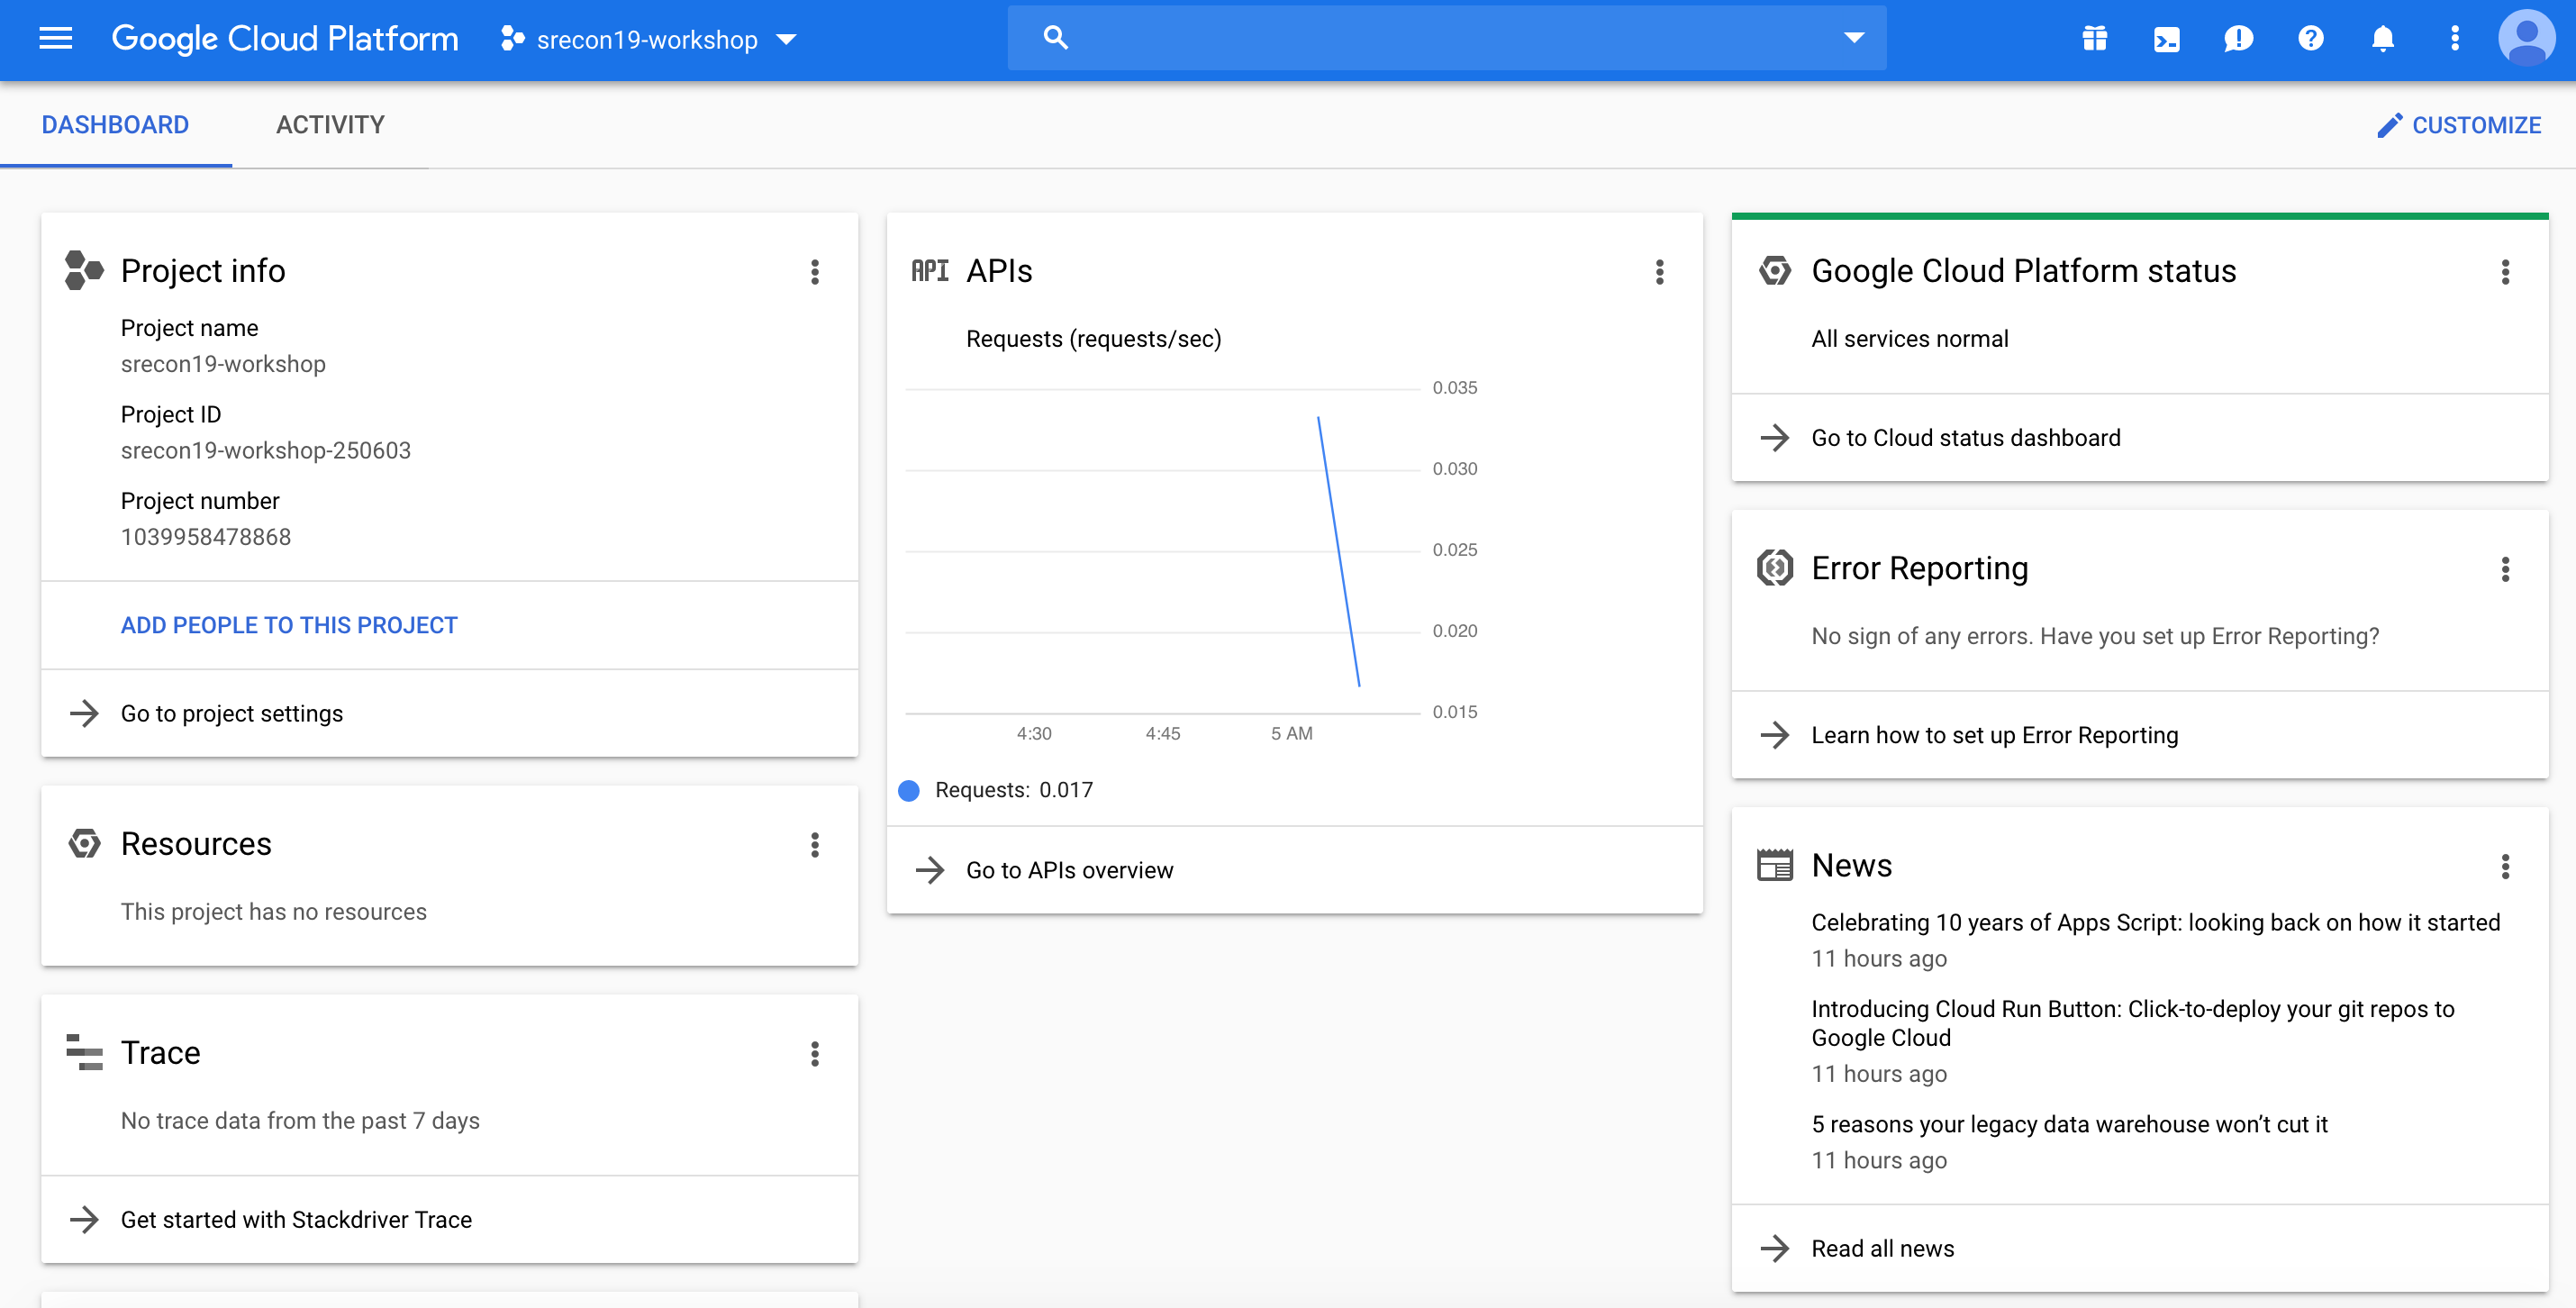Open APIs card options menu

1660,272
